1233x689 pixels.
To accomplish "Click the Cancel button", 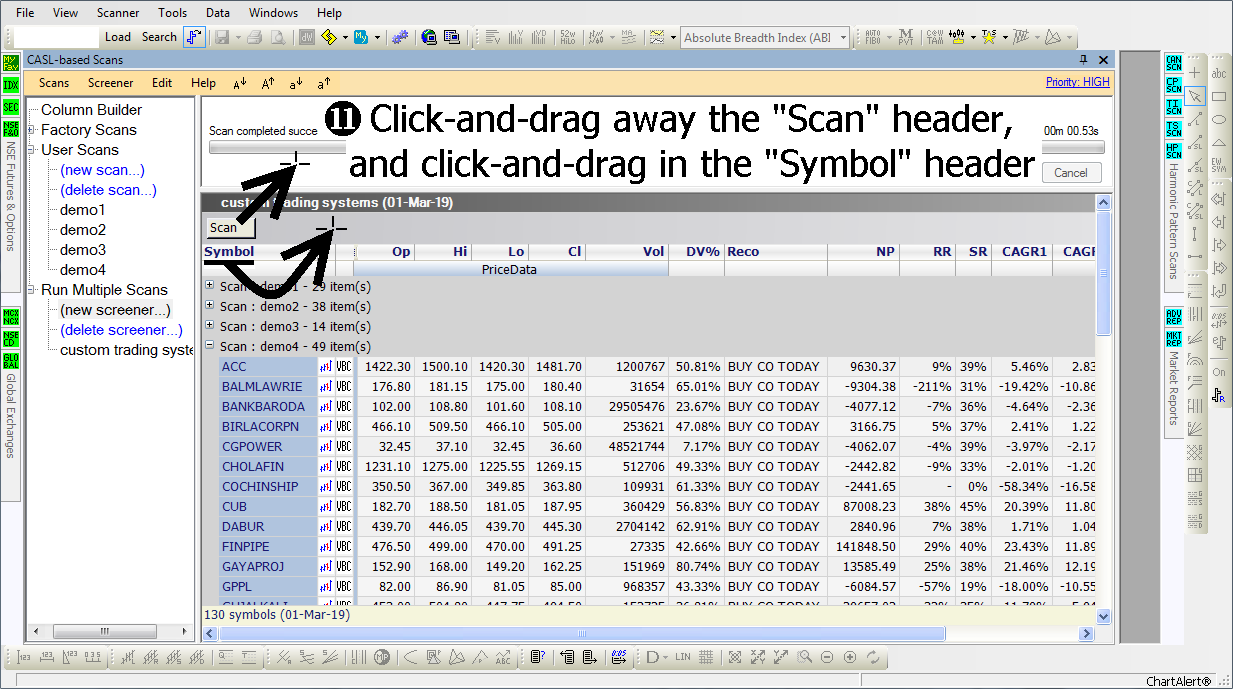I will pyautogui.click(x=1071, y=172).
